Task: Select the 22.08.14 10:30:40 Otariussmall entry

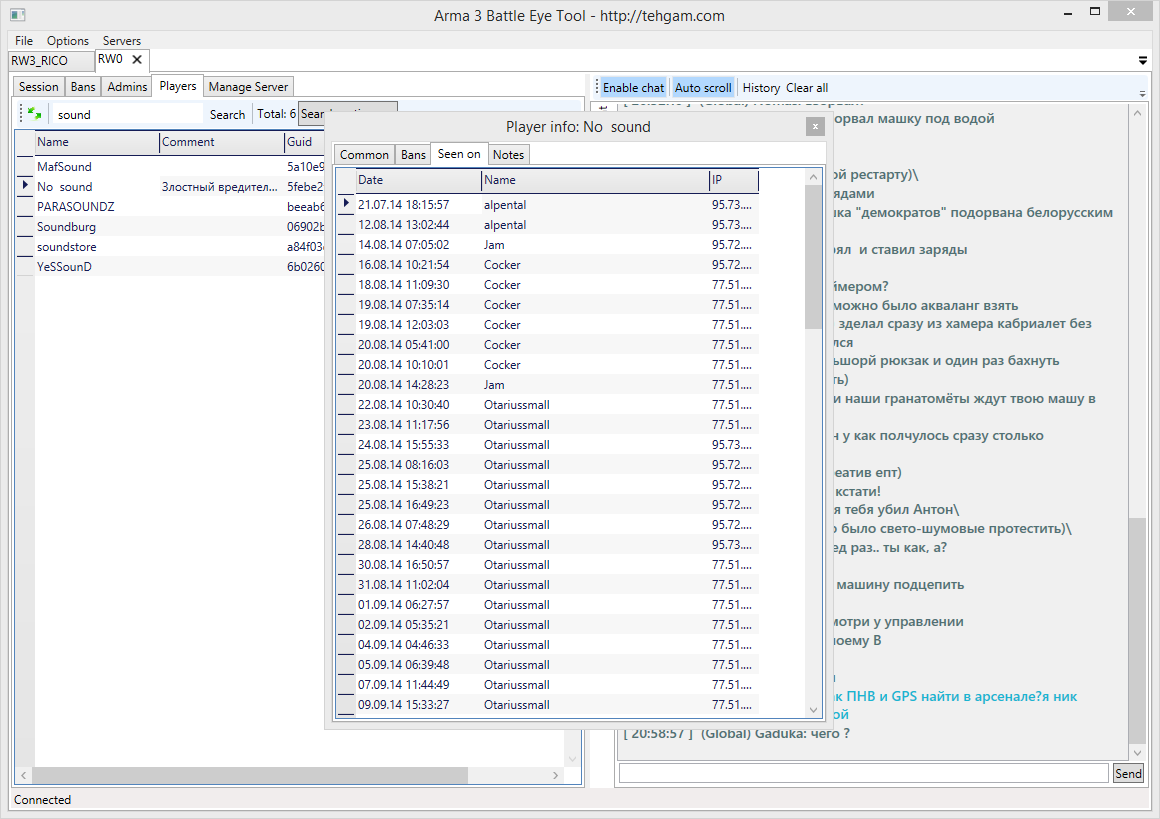Action: click(x=548, y=405)
